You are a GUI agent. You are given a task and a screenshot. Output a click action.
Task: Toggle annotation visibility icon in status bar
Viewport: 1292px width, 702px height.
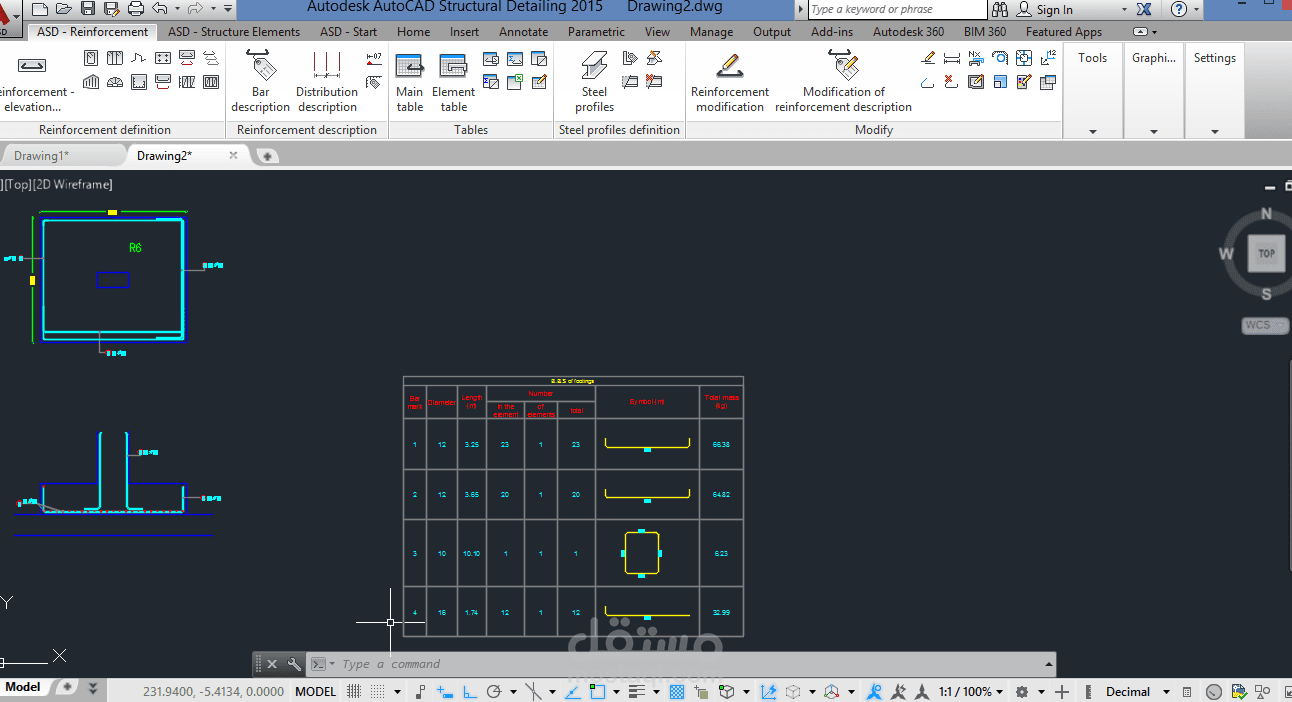[x=874, y=692]
